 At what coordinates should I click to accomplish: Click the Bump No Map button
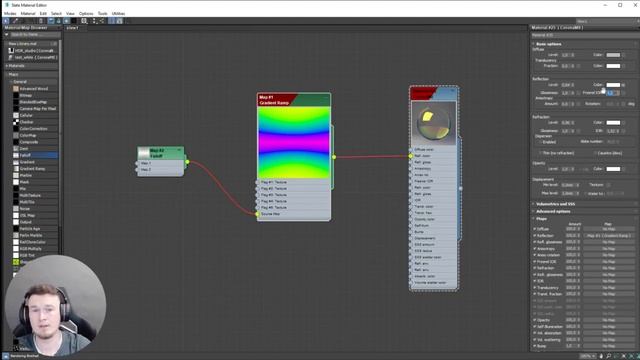tap(608, 346)
